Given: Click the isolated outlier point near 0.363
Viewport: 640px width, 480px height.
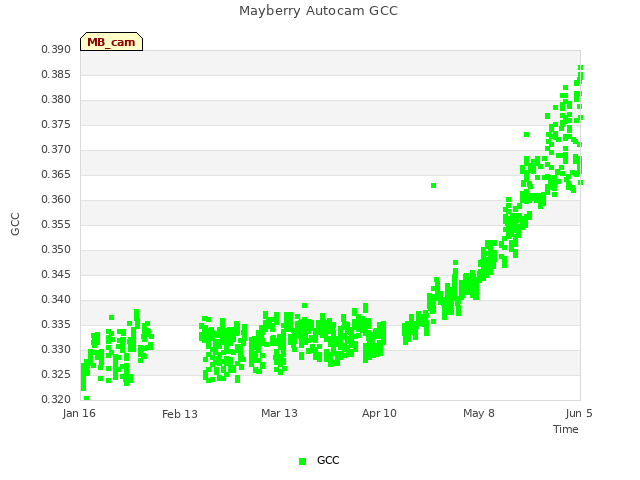Looking at the screenshot, I should pos(433,186).
